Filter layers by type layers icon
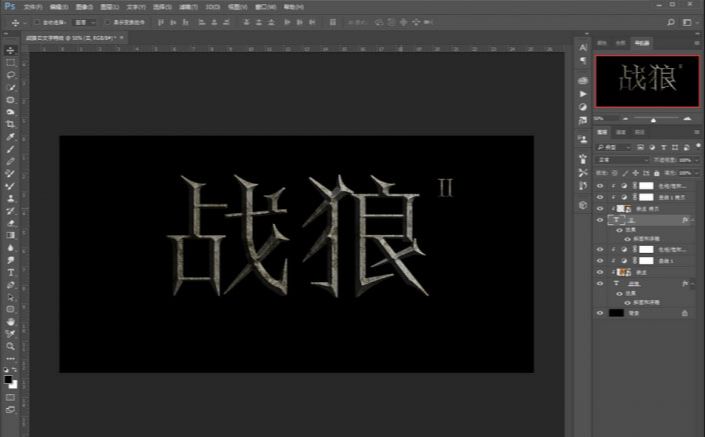 (664, 147)
